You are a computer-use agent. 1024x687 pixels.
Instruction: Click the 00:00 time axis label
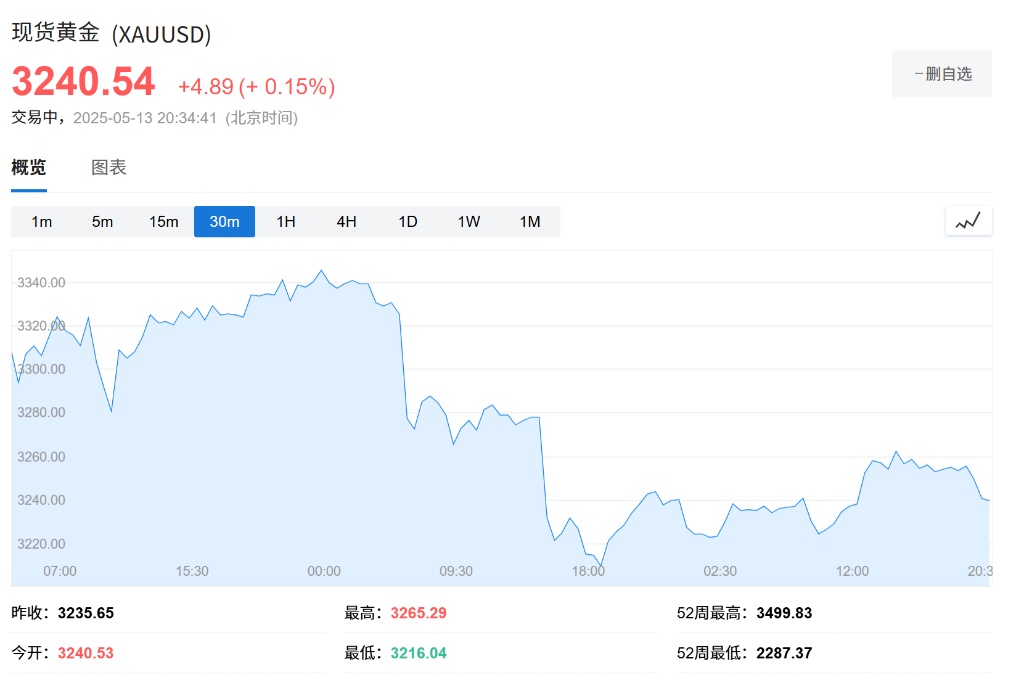(324, 571)
